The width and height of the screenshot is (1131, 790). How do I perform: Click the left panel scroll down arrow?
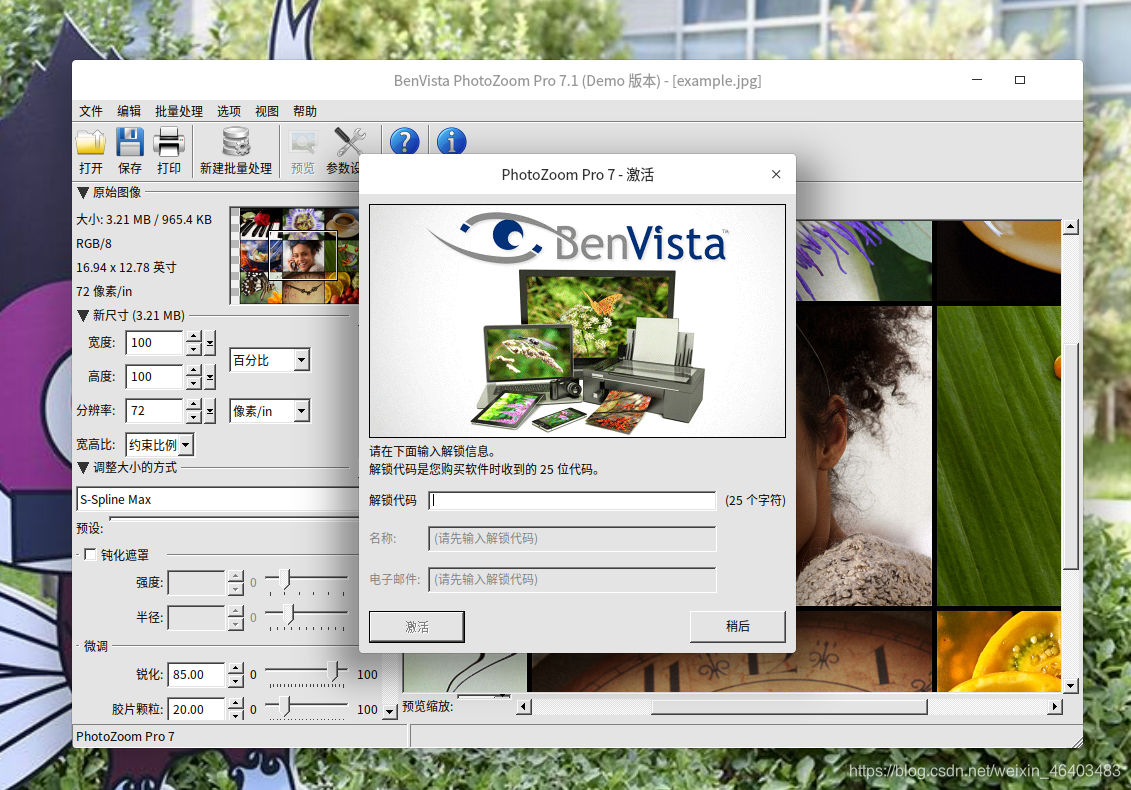(390, 711)
